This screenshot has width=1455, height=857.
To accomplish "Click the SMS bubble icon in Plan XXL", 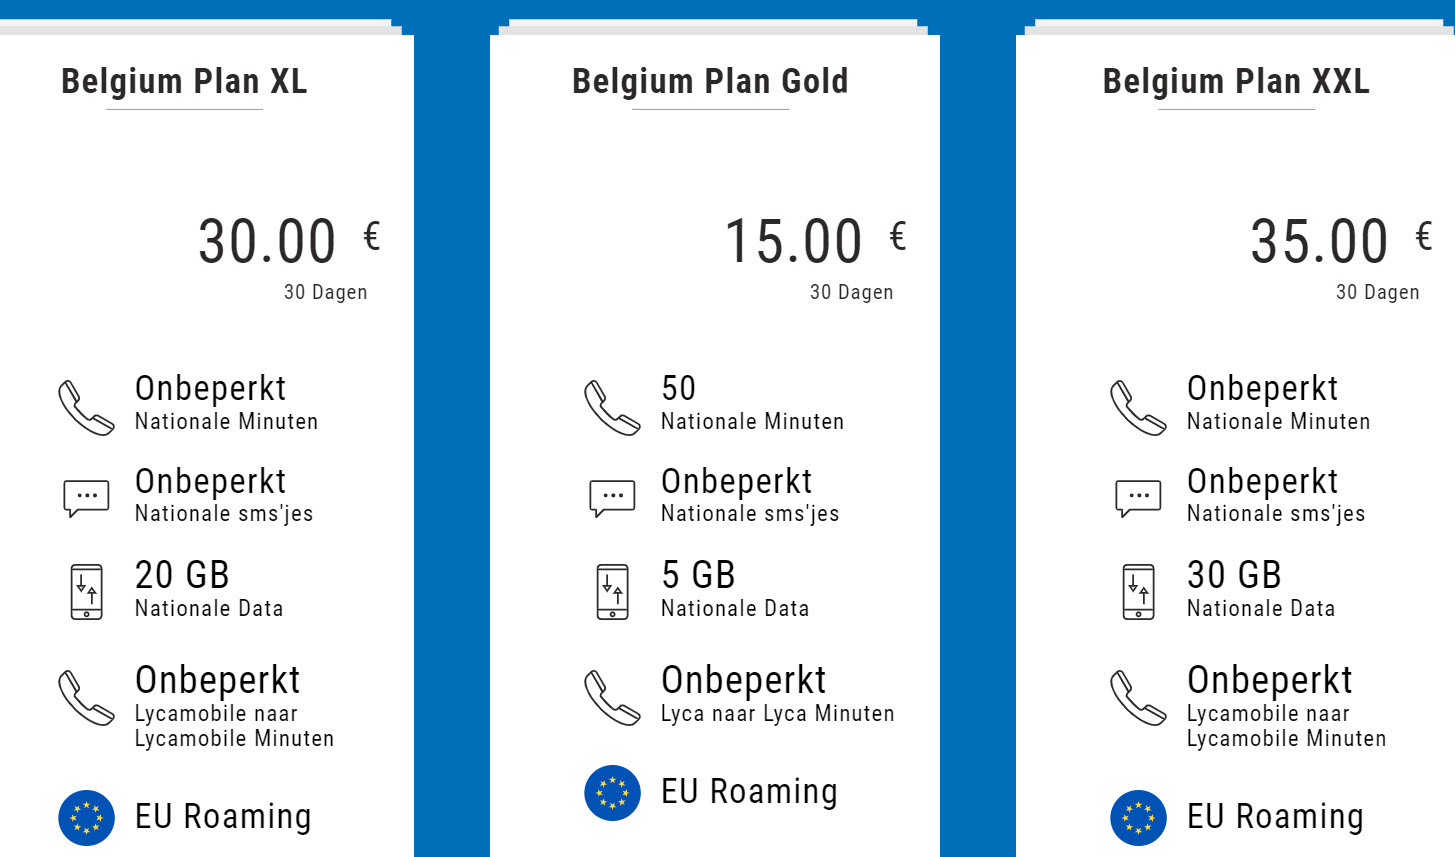I will coord(1138,497).
